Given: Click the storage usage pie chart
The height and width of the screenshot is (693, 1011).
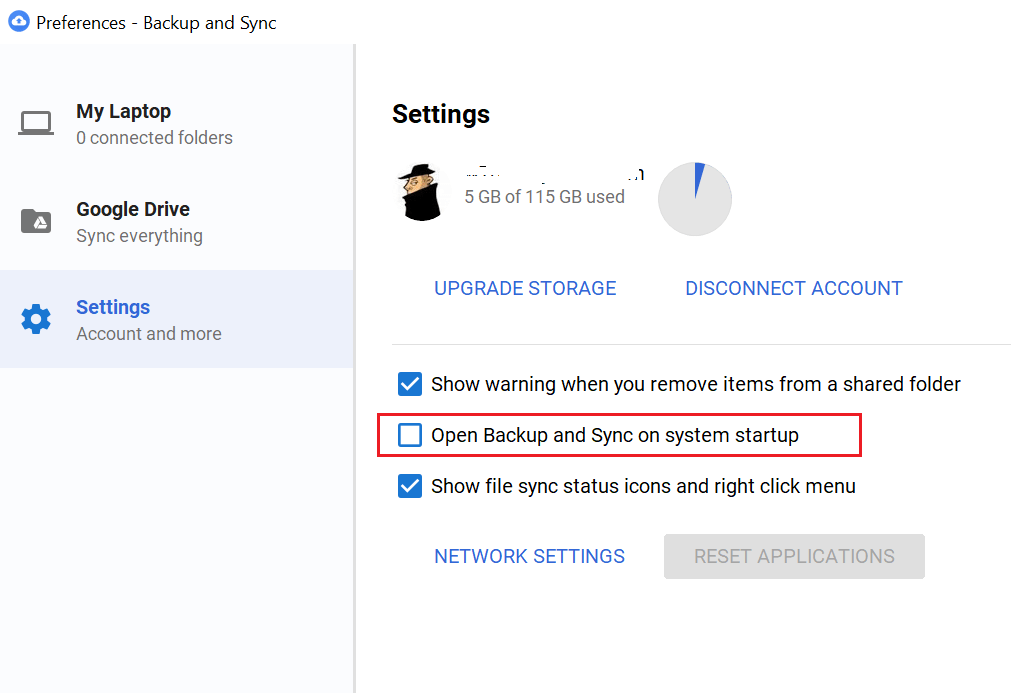Looking at the screenshot, I should click(694, 199).
